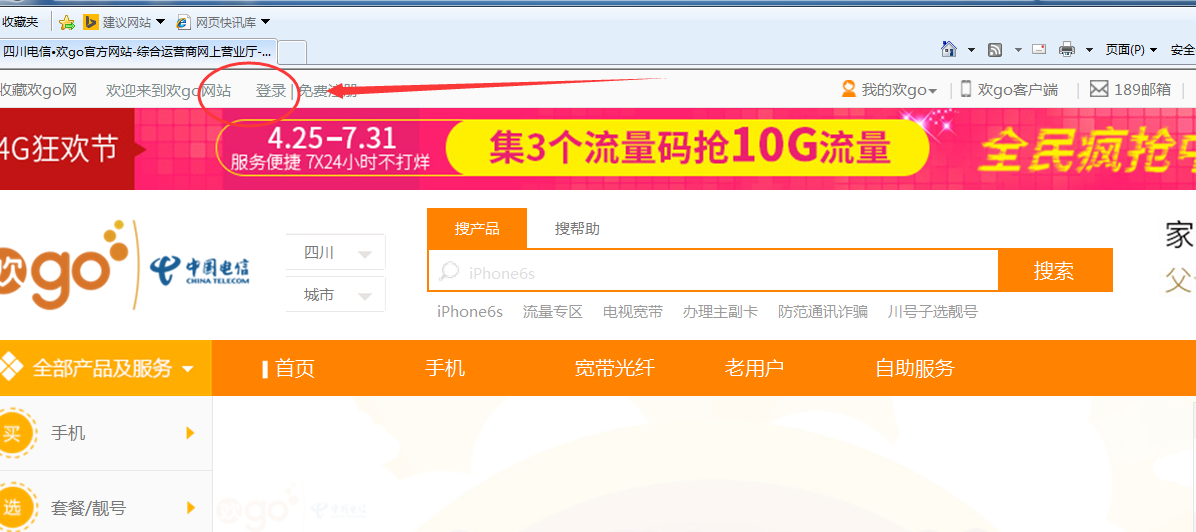Screen dimensions: 1196x532
Task: Open 自助服务 navigation item
Action: click(x=915, y=369)
